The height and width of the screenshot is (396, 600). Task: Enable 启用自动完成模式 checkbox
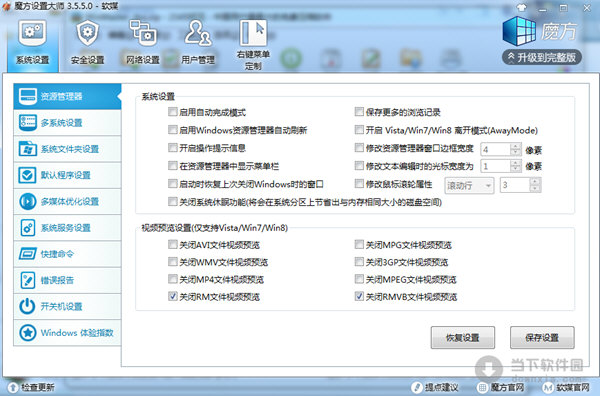[173, 112]
